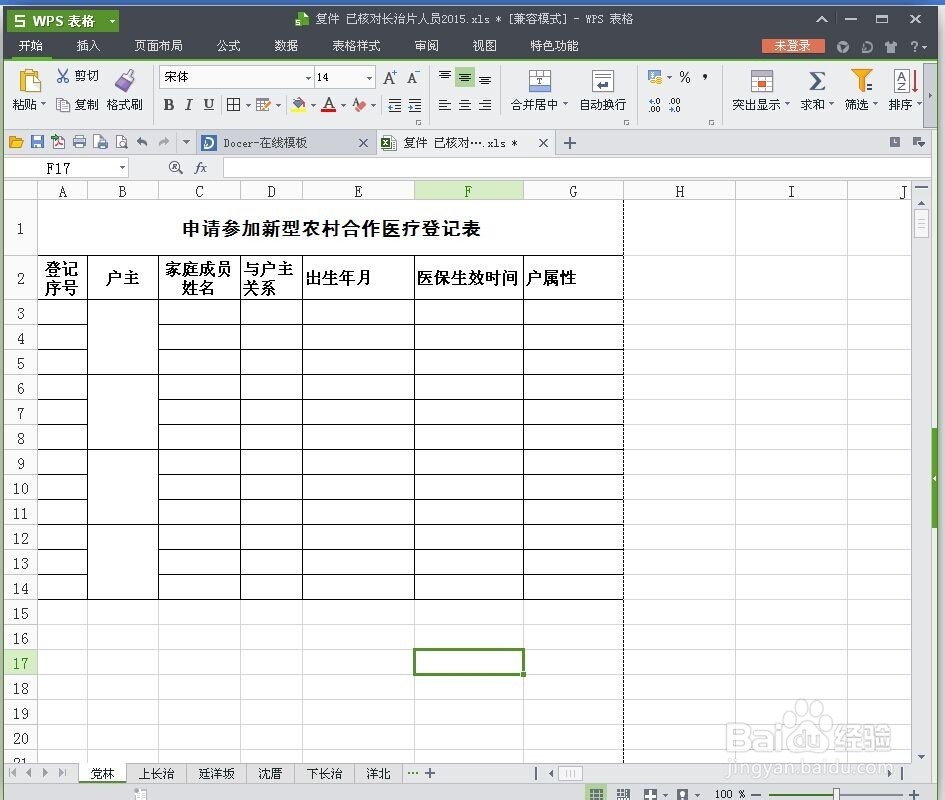
Task: Click the Sum sigma icon
Action: (x=817, y=81)
